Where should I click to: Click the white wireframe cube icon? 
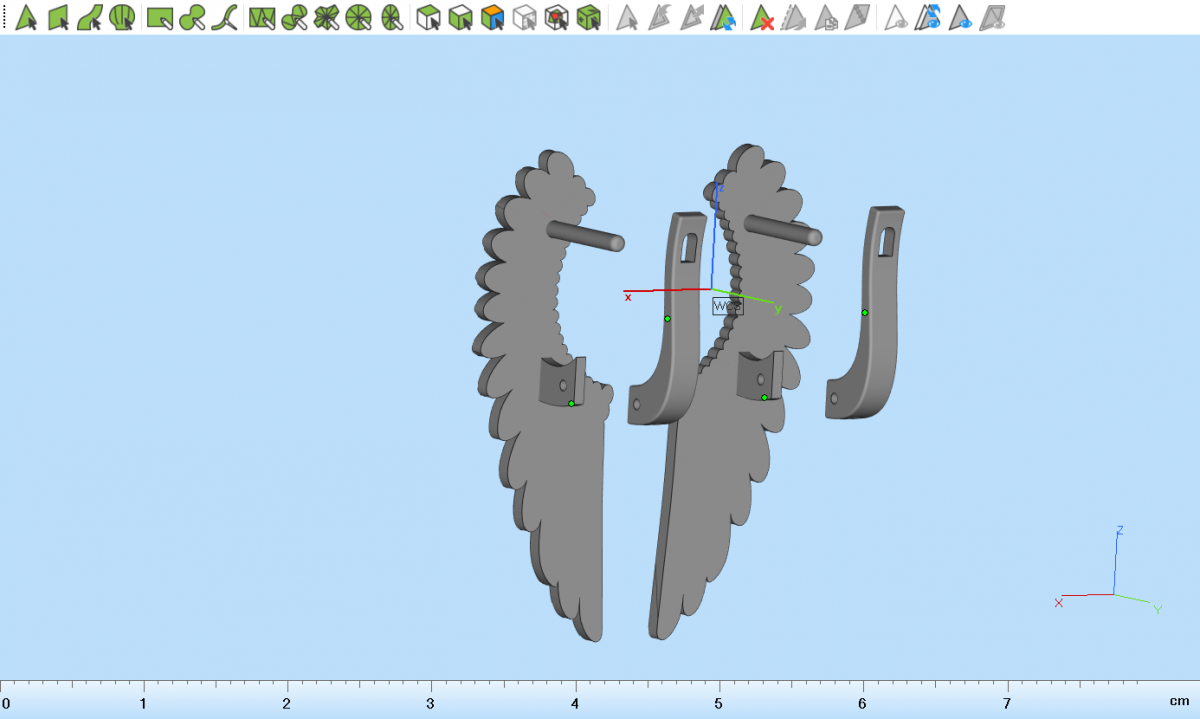point(524,17)
